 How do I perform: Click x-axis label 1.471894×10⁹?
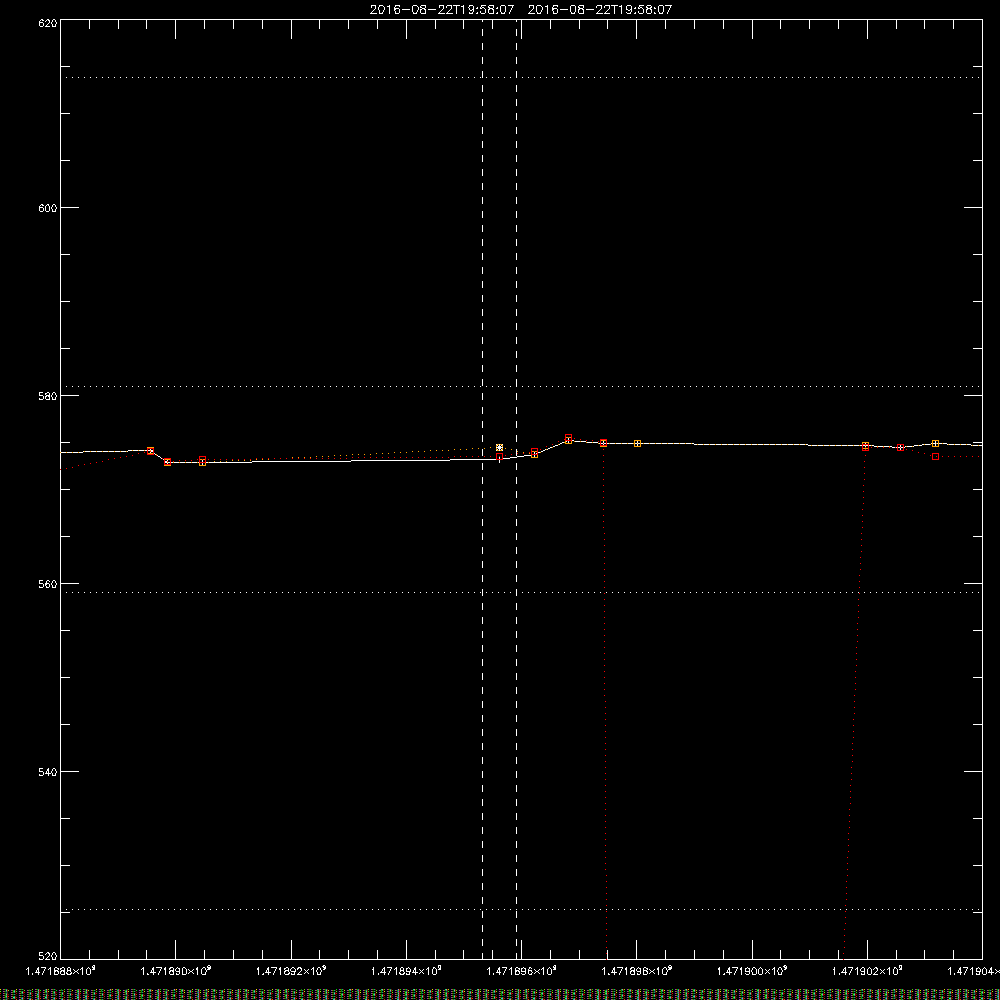[406, 971]
